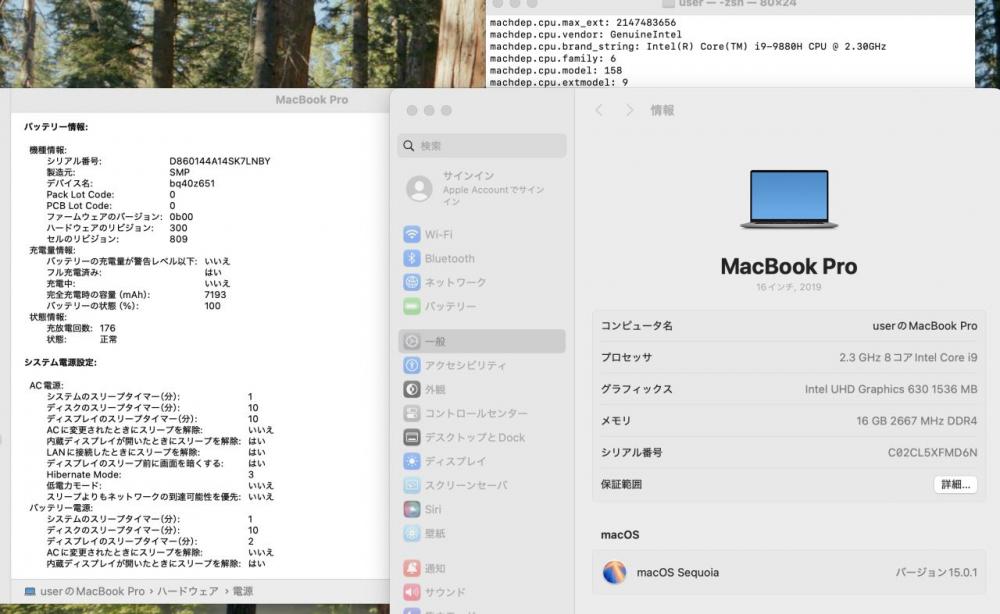Click the 16インチ, 2019 model text
The width and height of the screenshot is (1000, 614).
tap(789, 287)
